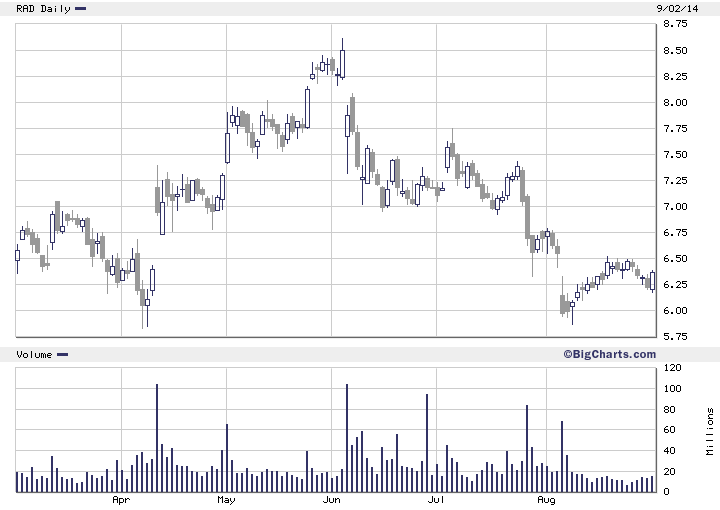
Task: Click the 6.00 price axis label
Action: [675, 311]
